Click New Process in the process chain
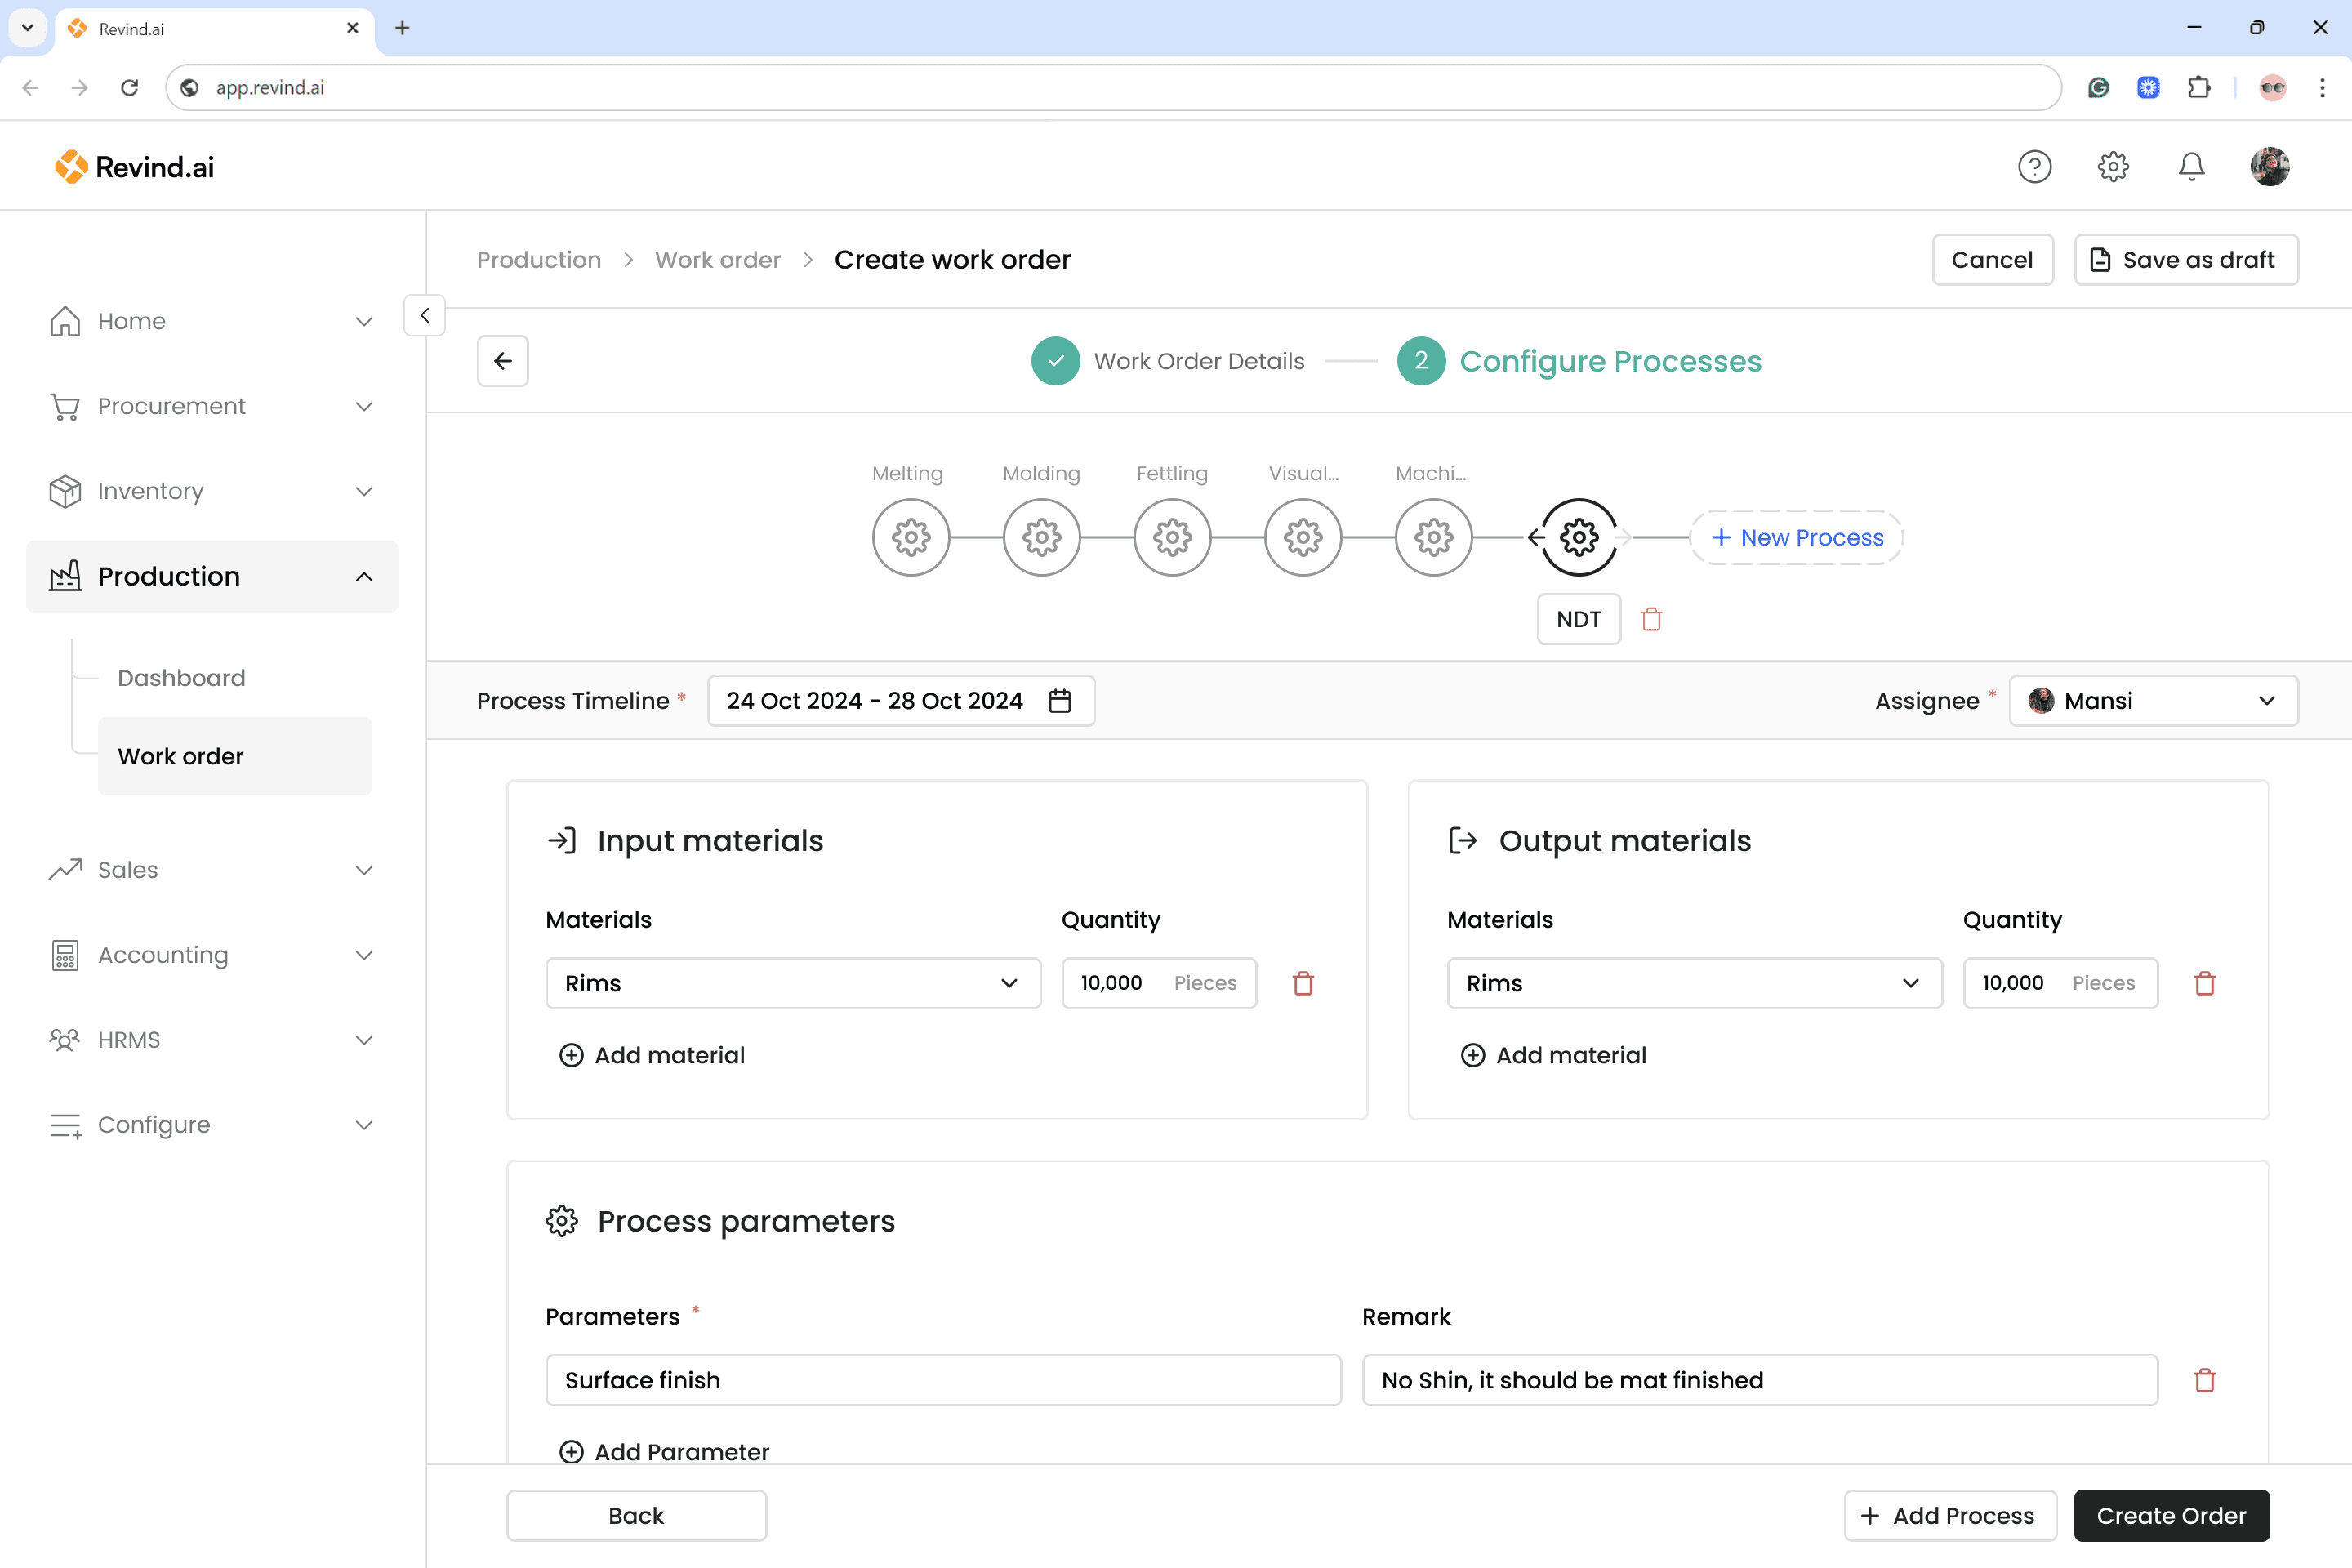Screen dimensions: 2352x1568 (x=1796, y=538)
